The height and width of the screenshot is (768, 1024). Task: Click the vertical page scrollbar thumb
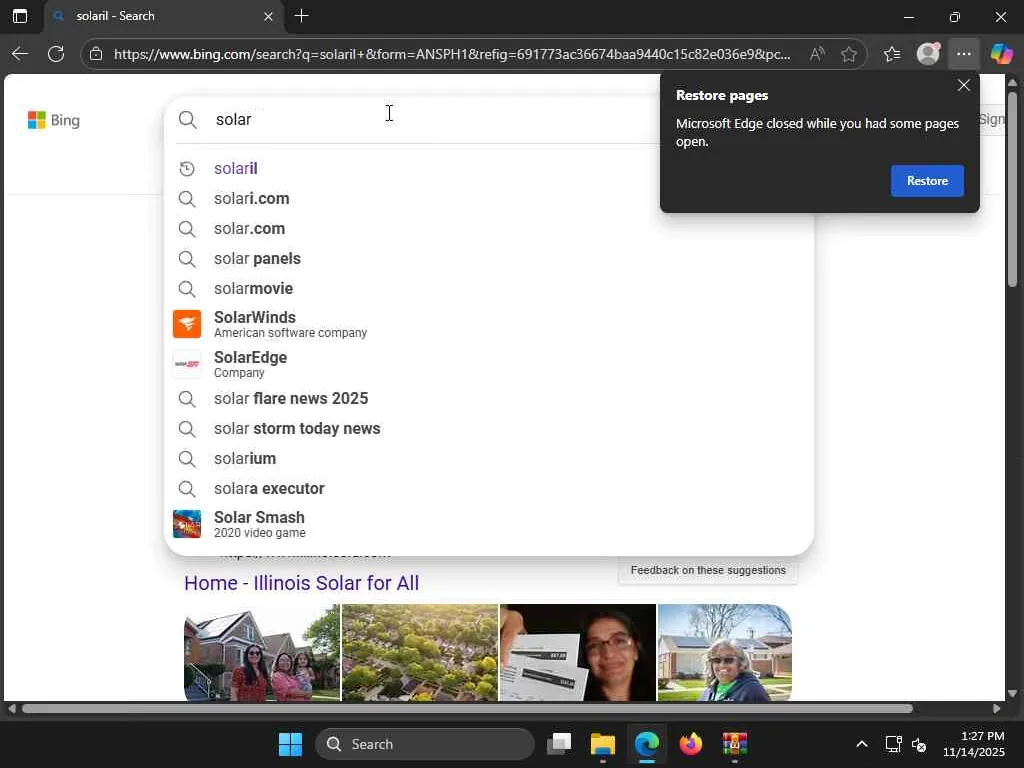tap(1012, 189)
